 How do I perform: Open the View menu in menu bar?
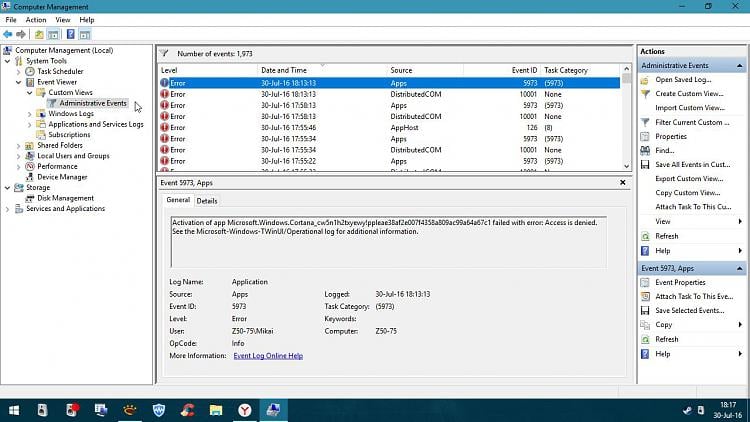63,20
